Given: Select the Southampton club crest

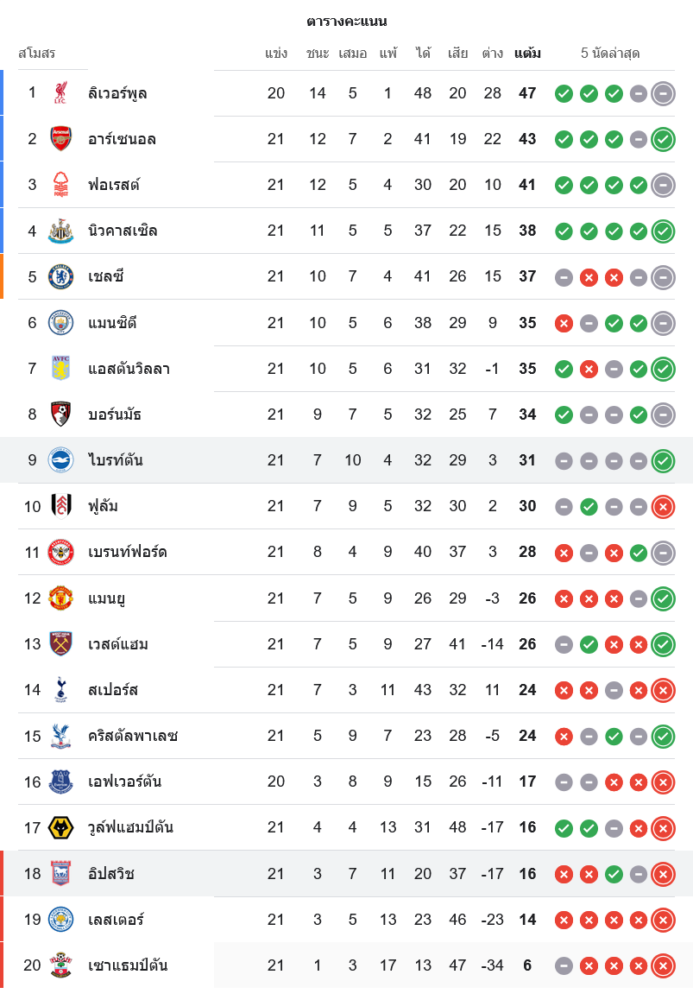Looking at the screenshot, I should (61, 965).
